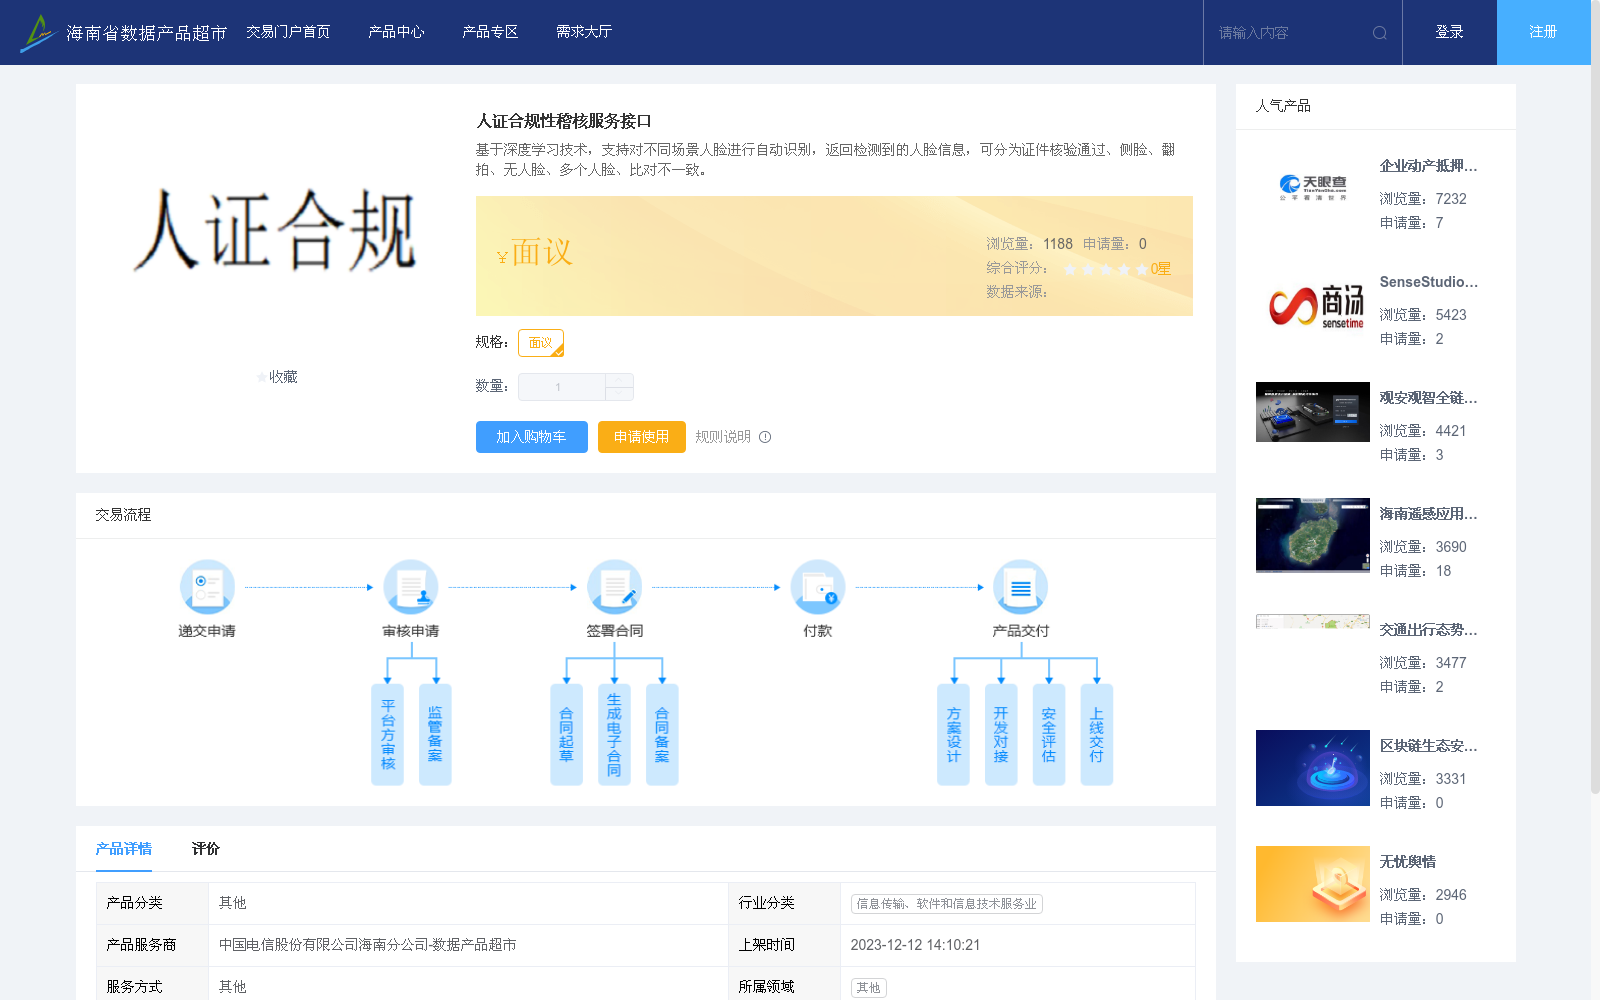Open the 区块链生态安 product thumbnail
This screenshot has height=1000, width=1600.
1313,768
